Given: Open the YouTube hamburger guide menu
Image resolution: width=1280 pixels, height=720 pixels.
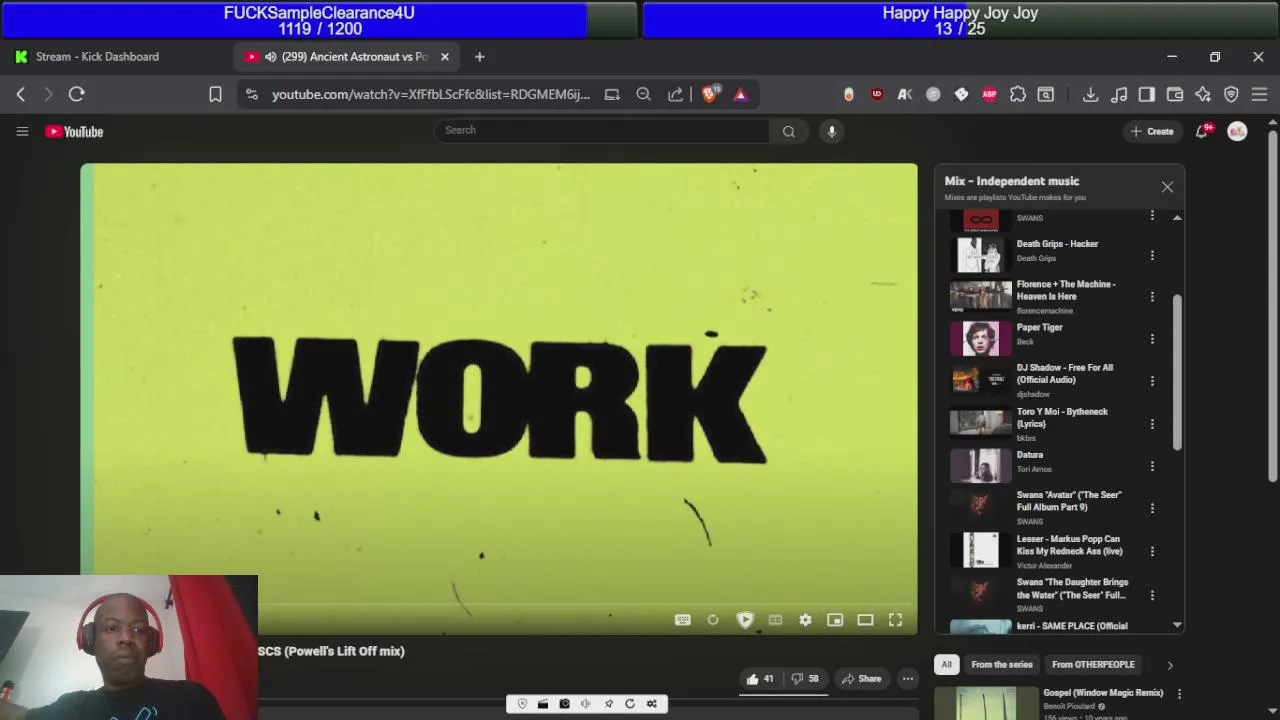Looking at the screenshot, I should 22,131.
